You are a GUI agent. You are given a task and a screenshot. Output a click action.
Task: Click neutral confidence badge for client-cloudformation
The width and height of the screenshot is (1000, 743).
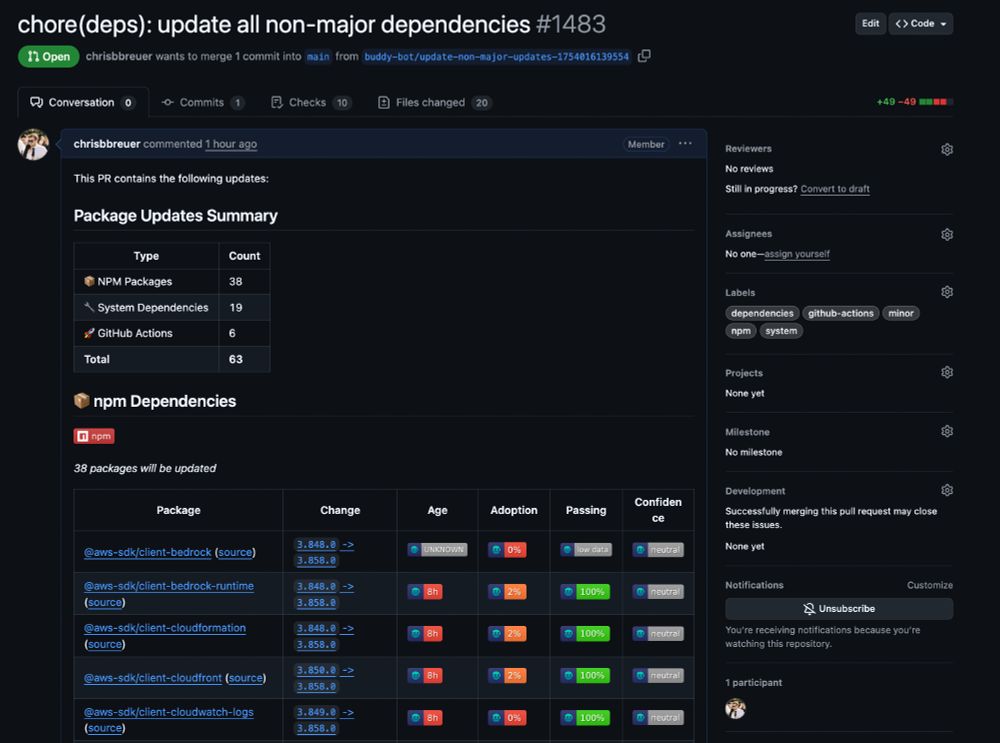658,634
